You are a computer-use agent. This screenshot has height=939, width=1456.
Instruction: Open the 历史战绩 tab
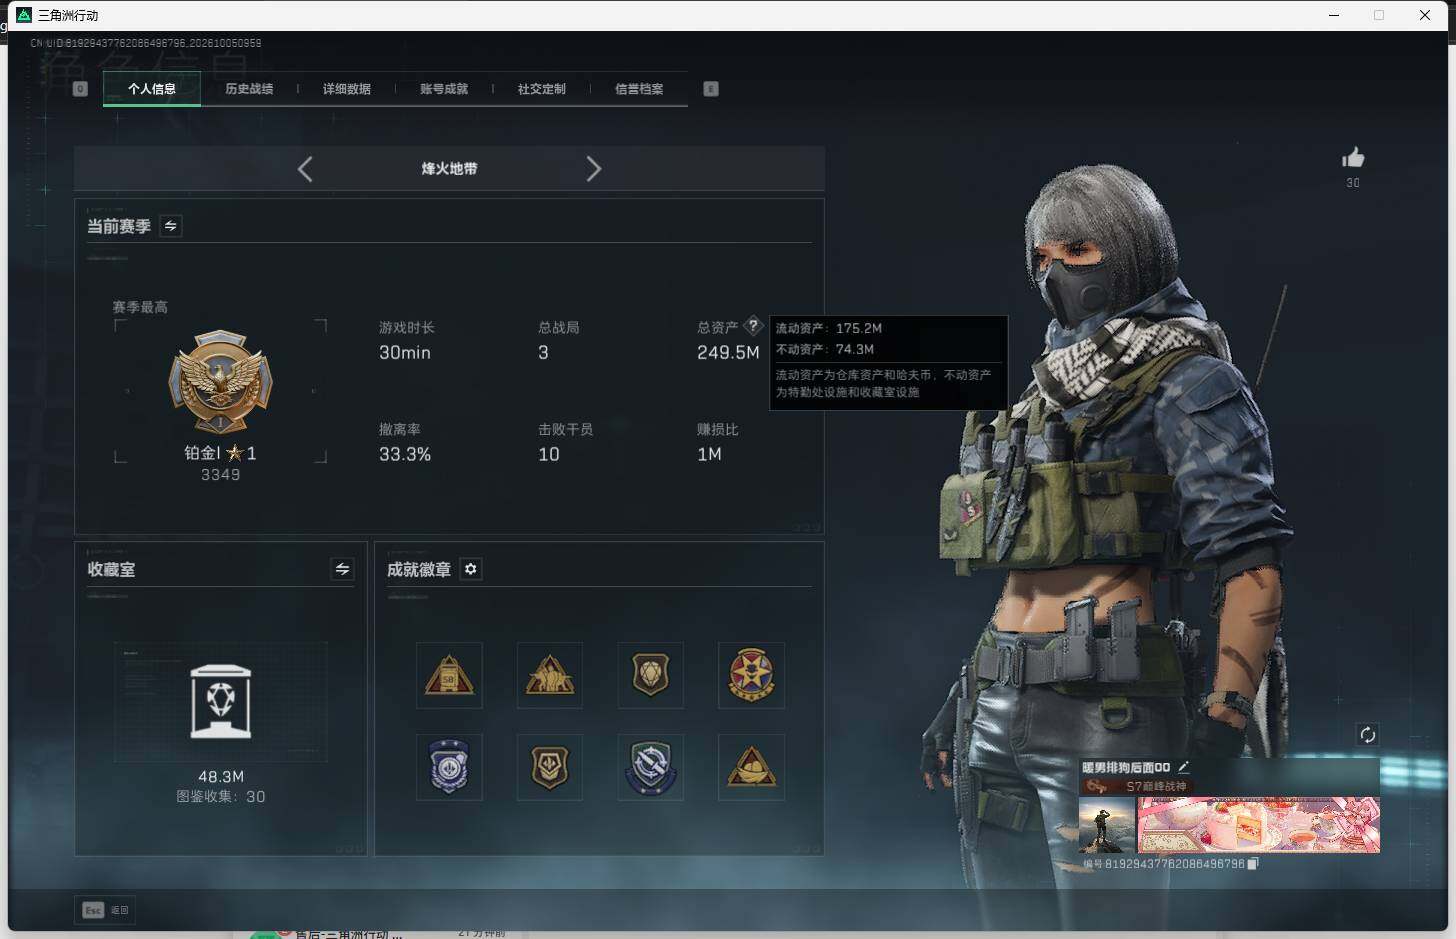coord(249,89)
